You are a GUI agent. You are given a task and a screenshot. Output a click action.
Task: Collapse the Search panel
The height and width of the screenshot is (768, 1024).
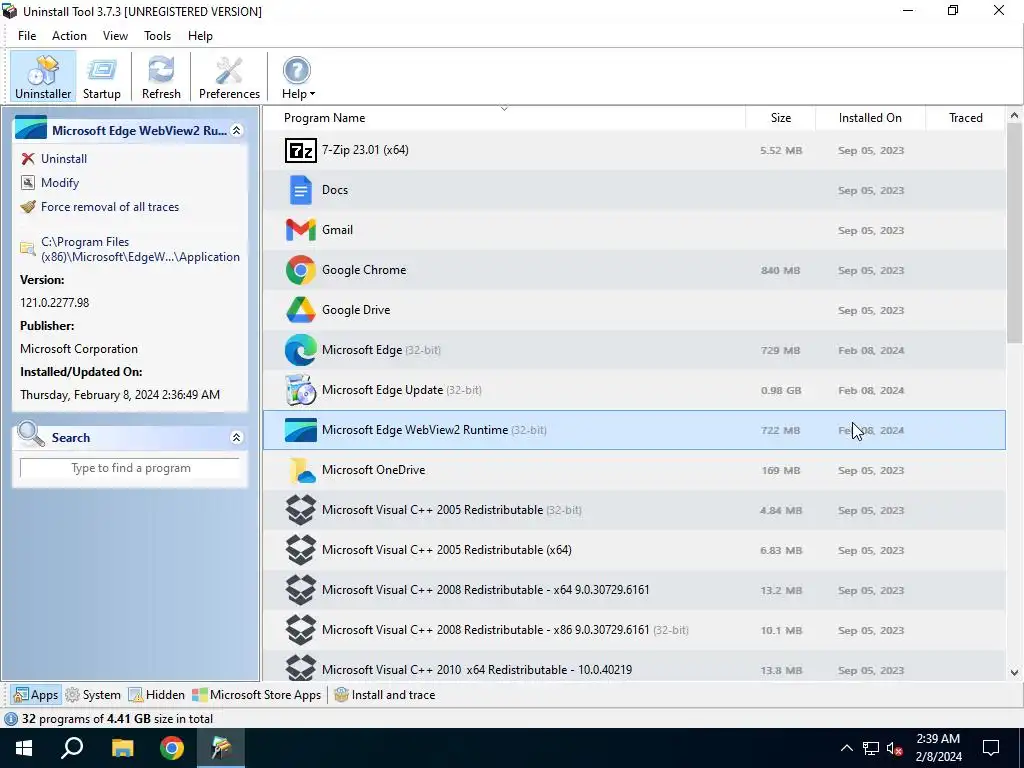[x=236, y=438]
